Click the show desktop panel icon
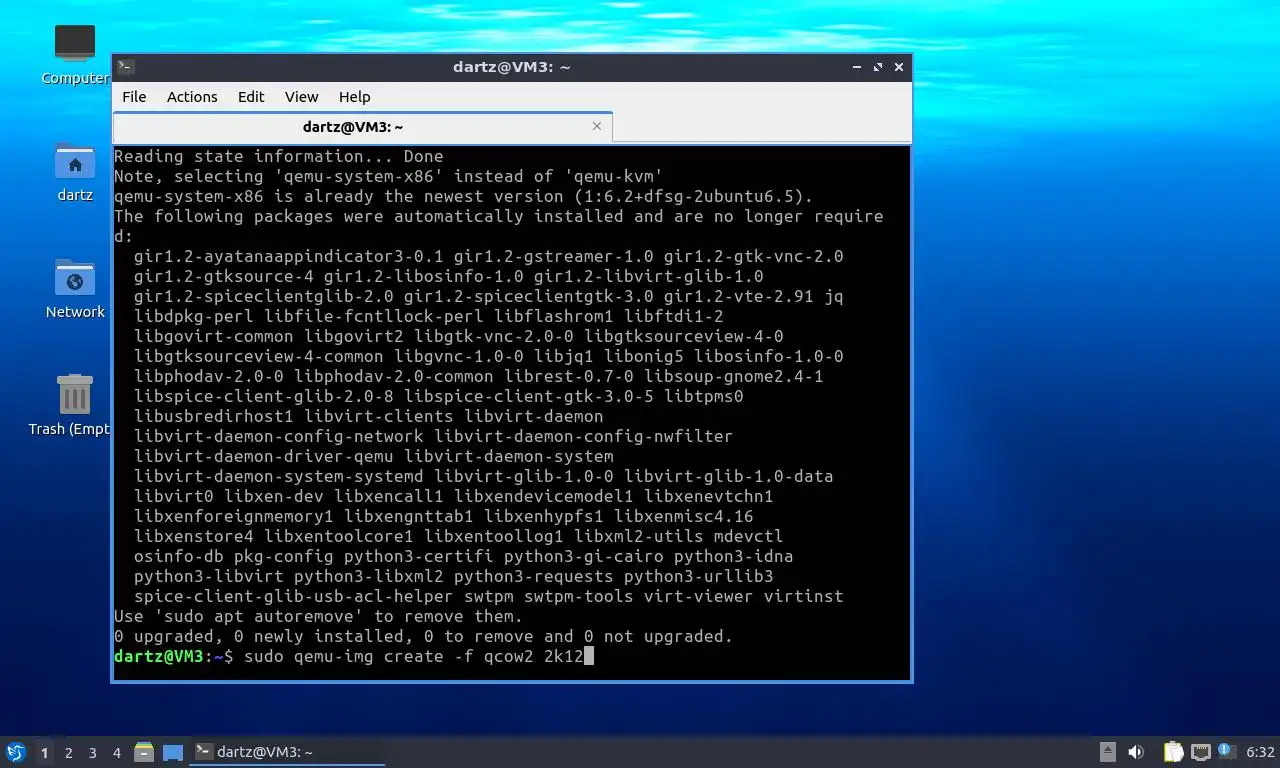Viewport: 1280px width, 768px height. pyautogui.click(x=173, y=752)
